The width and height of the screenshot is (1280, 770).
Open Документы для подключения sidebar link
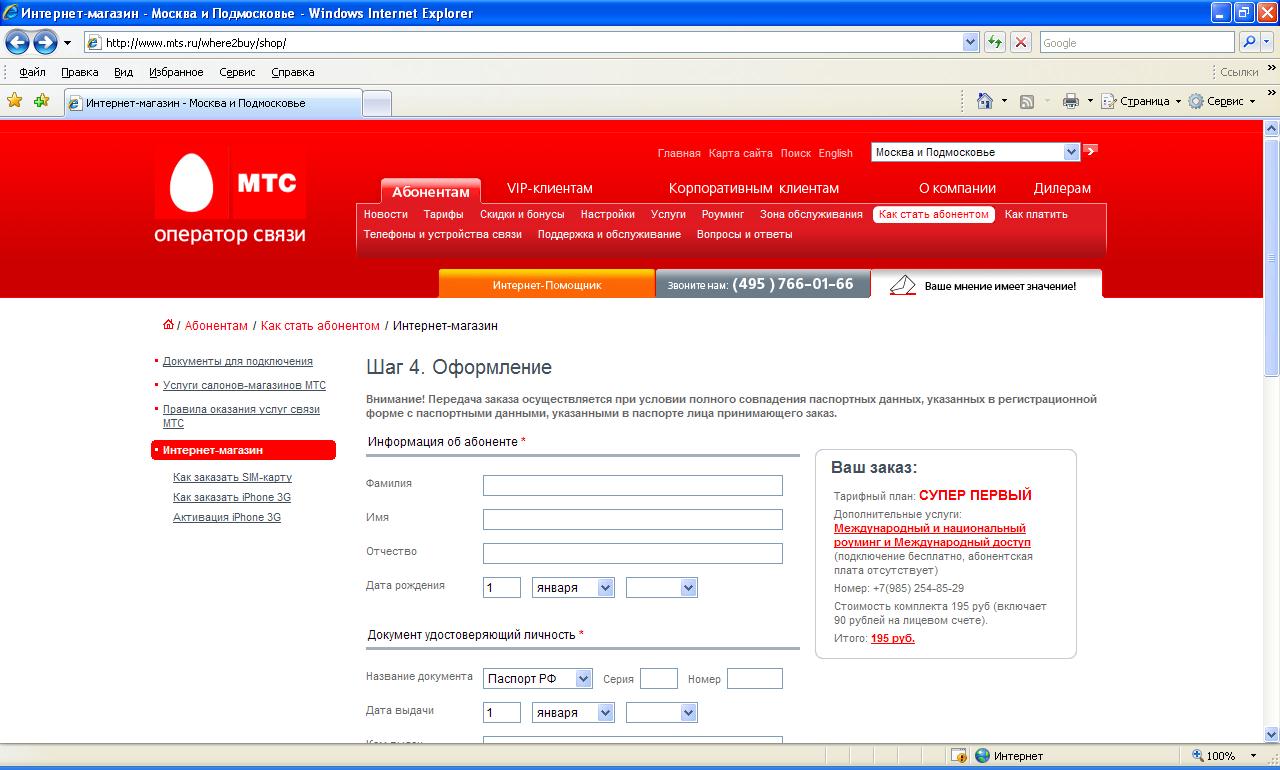click(x=237, y=361)
